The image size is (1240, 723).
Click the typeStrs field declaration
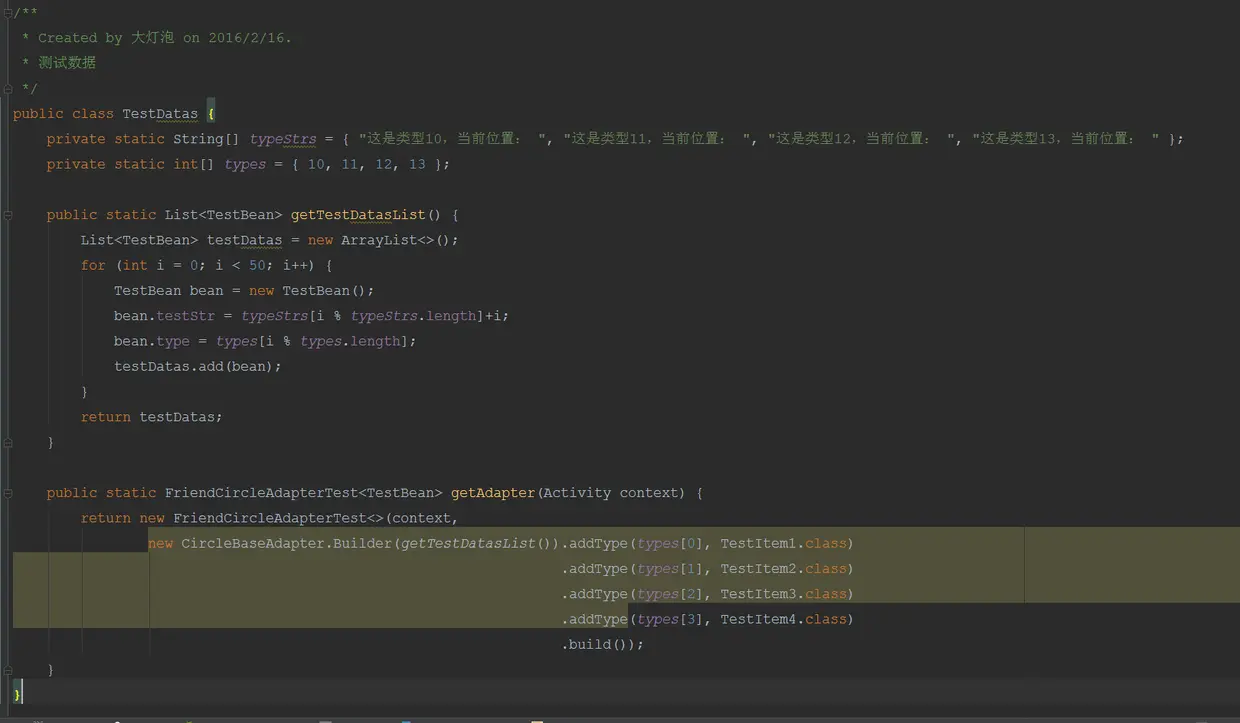coord(283,139)
